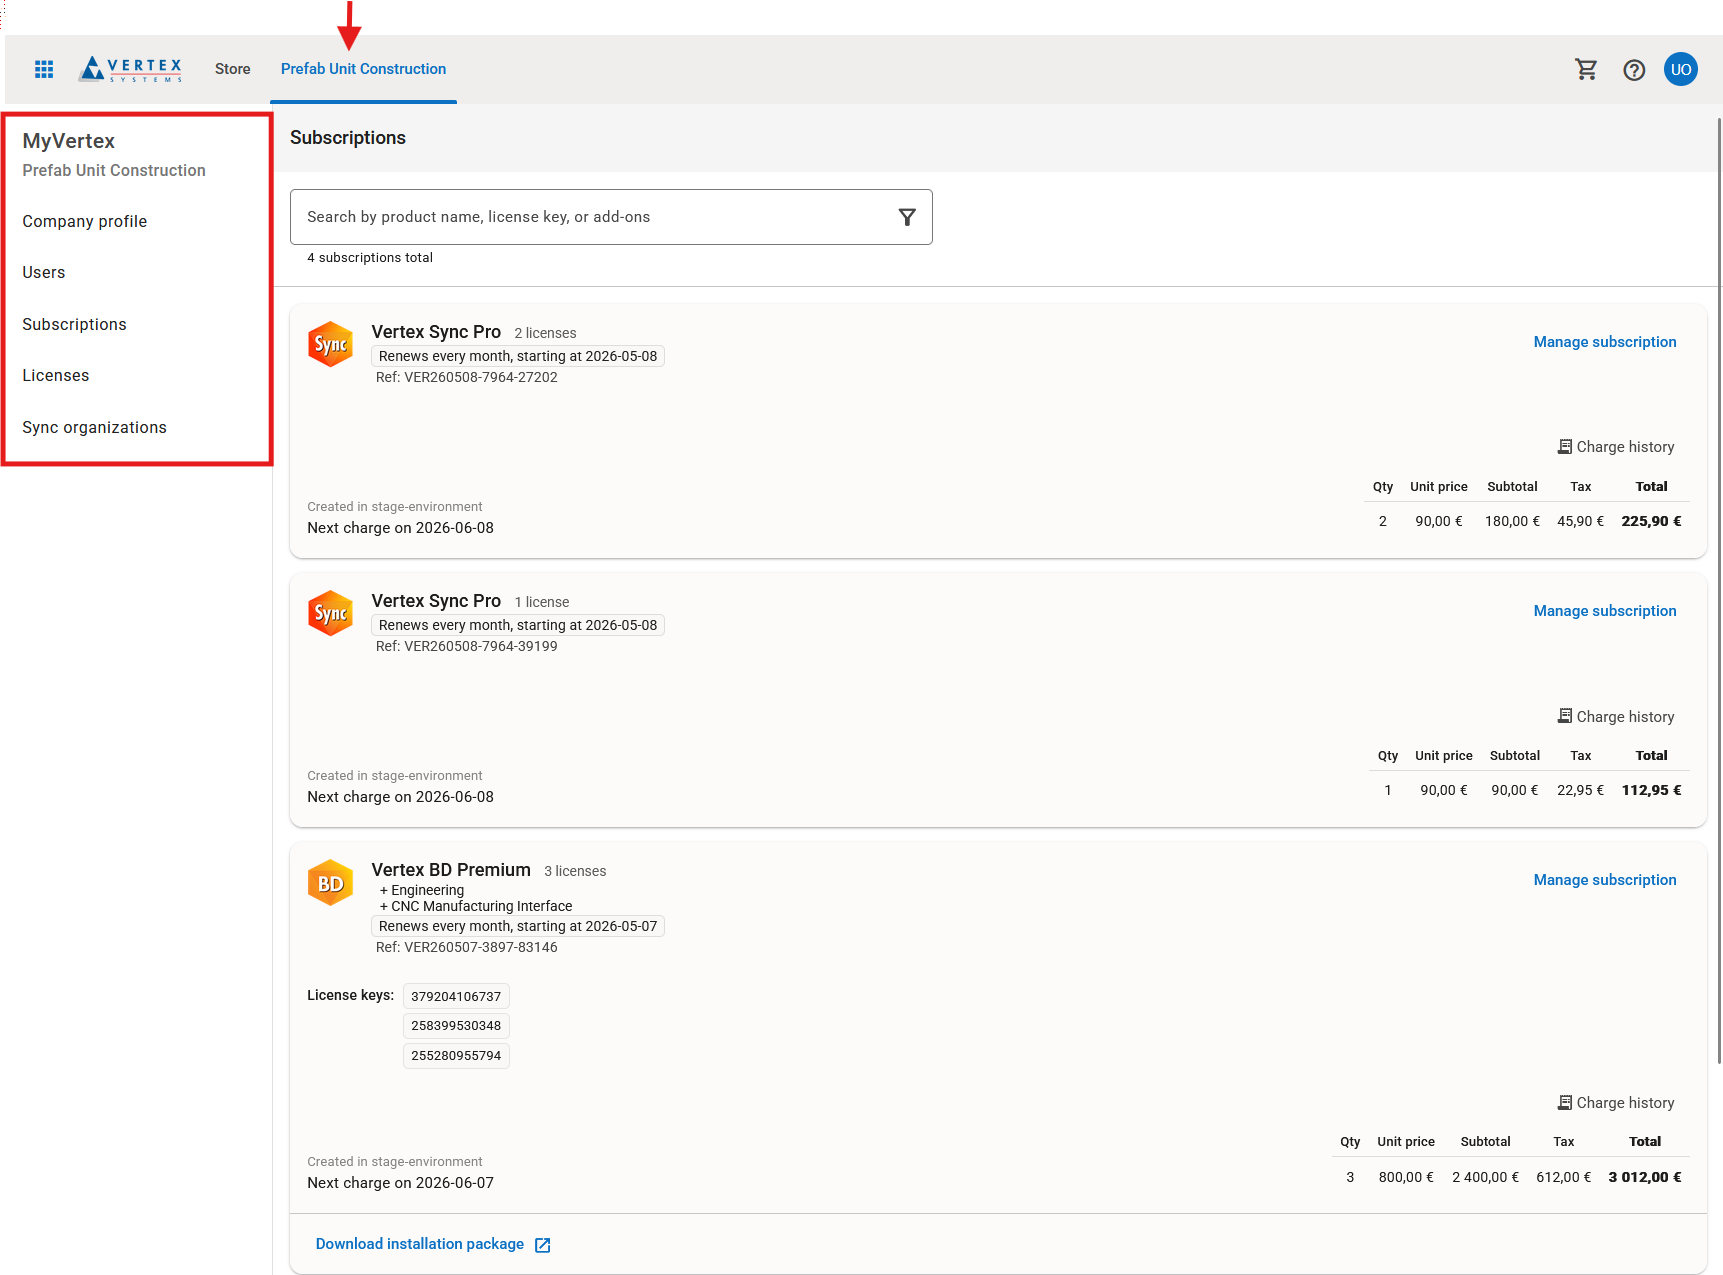Screen dimensions: 1723x1275
Task: Click the "4 subscriptions total" count
Action: click(x=370, y=258)
